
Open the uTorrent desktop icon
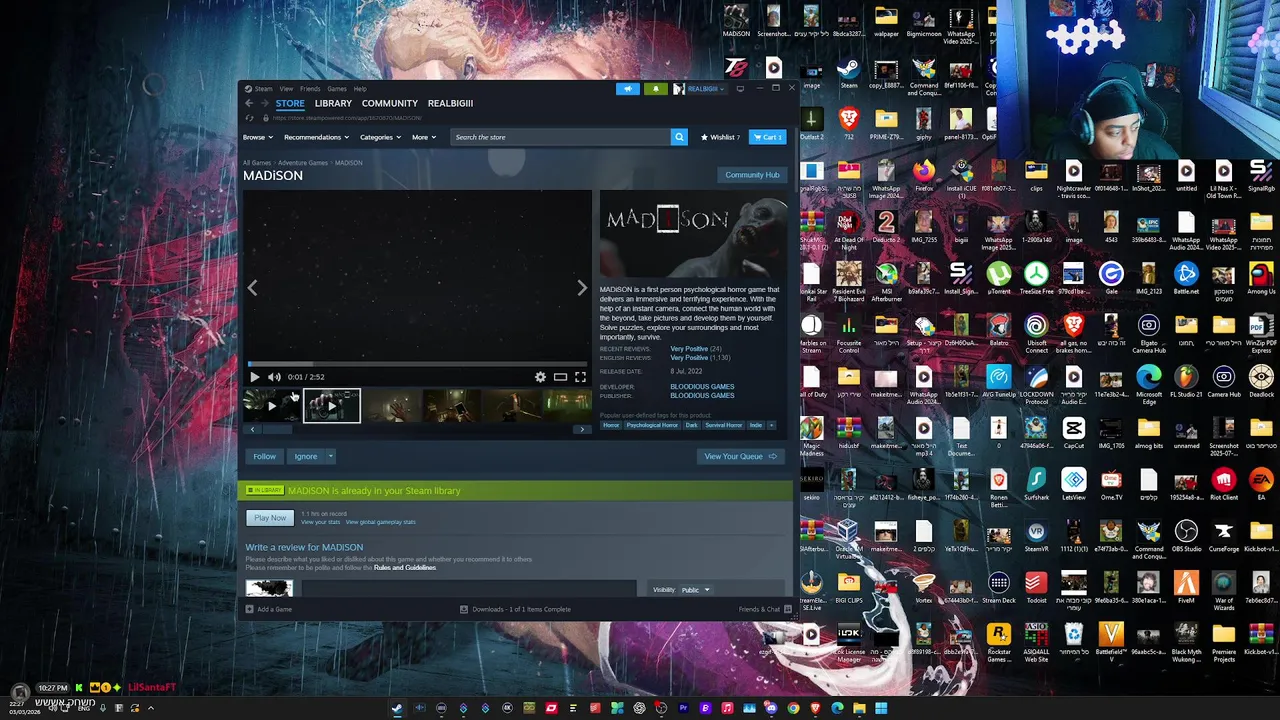point(998,279)
